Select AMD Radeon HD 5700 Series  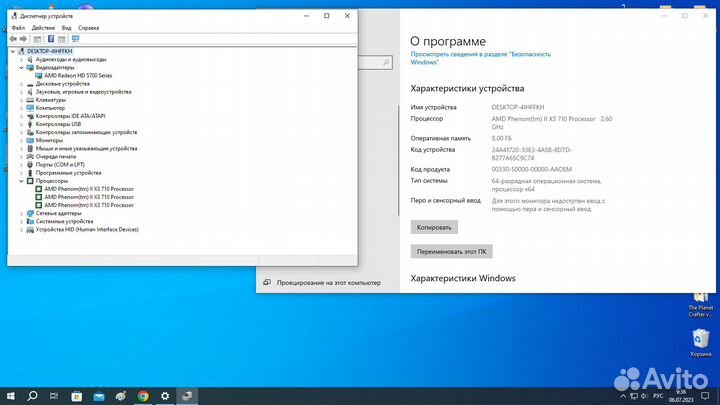pyautogui.click(x=78, y=76)
